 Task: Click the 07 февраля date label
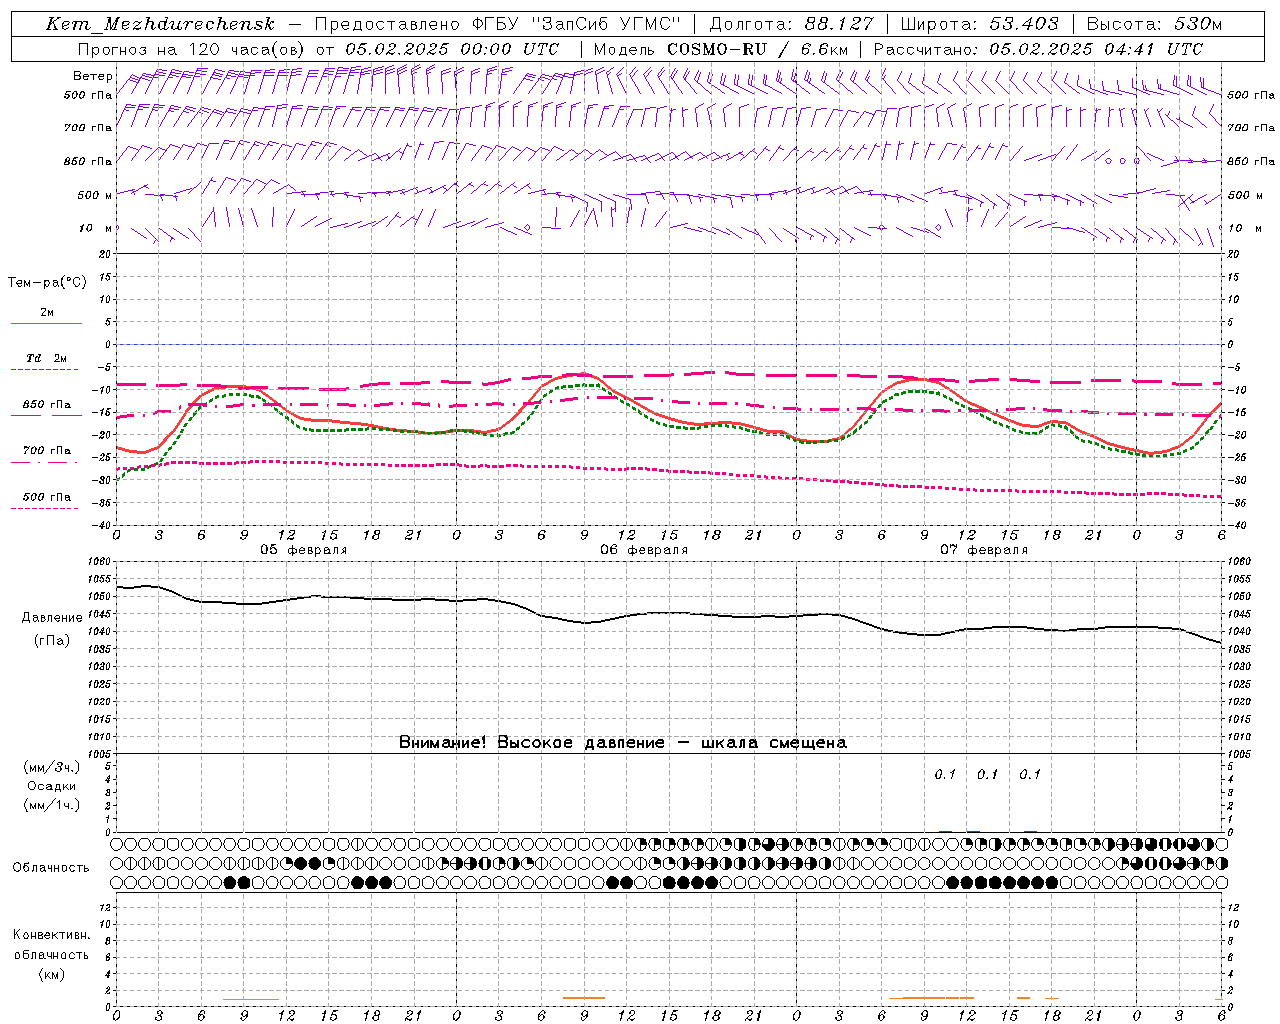click(984, 550)
